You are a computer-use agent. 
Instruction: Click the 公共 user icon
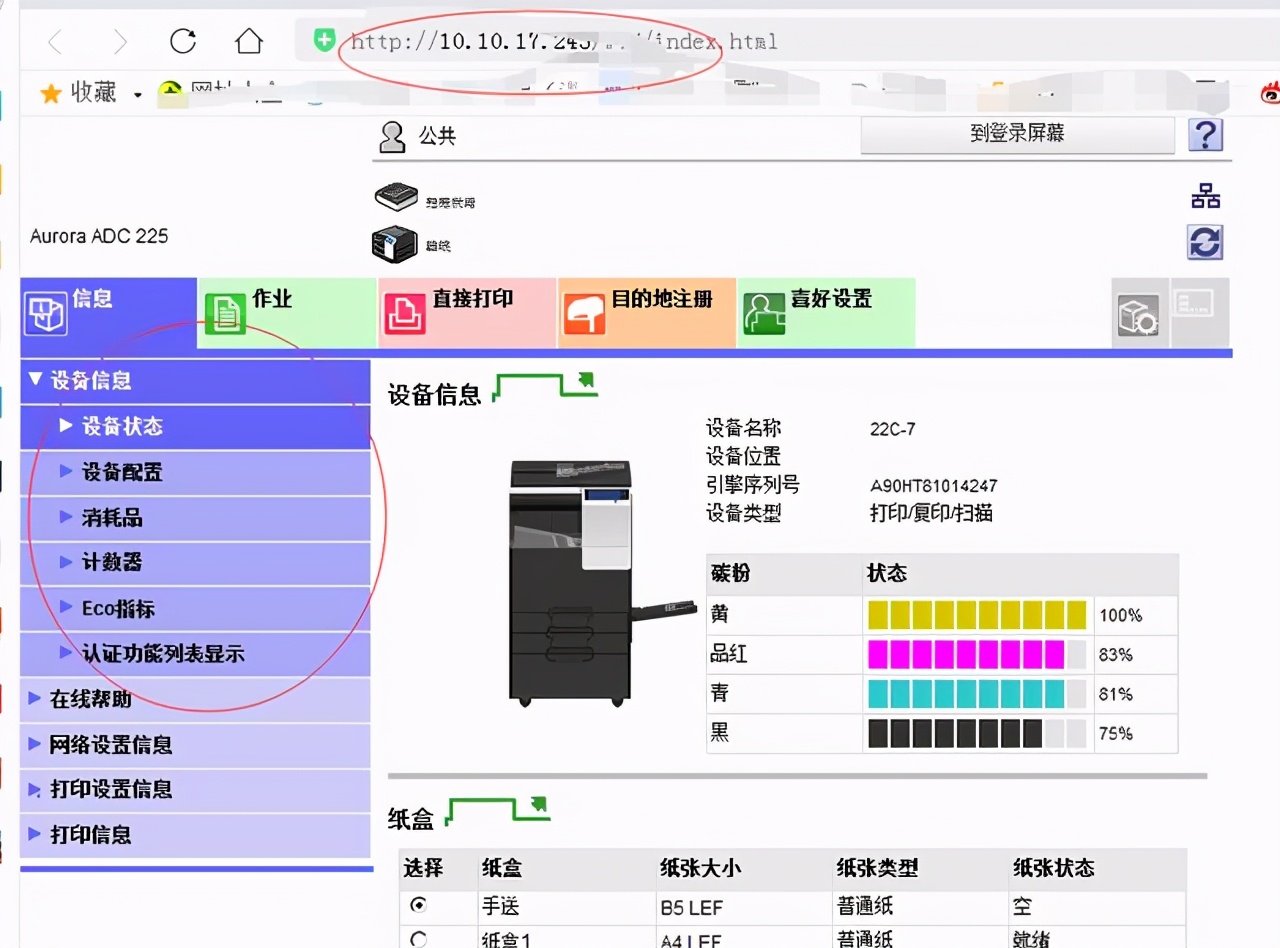(x=392, y=136)
